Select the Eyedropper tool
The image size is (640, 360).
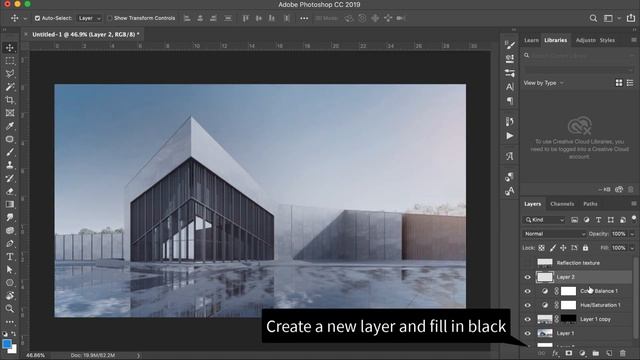tap(10, 126)
